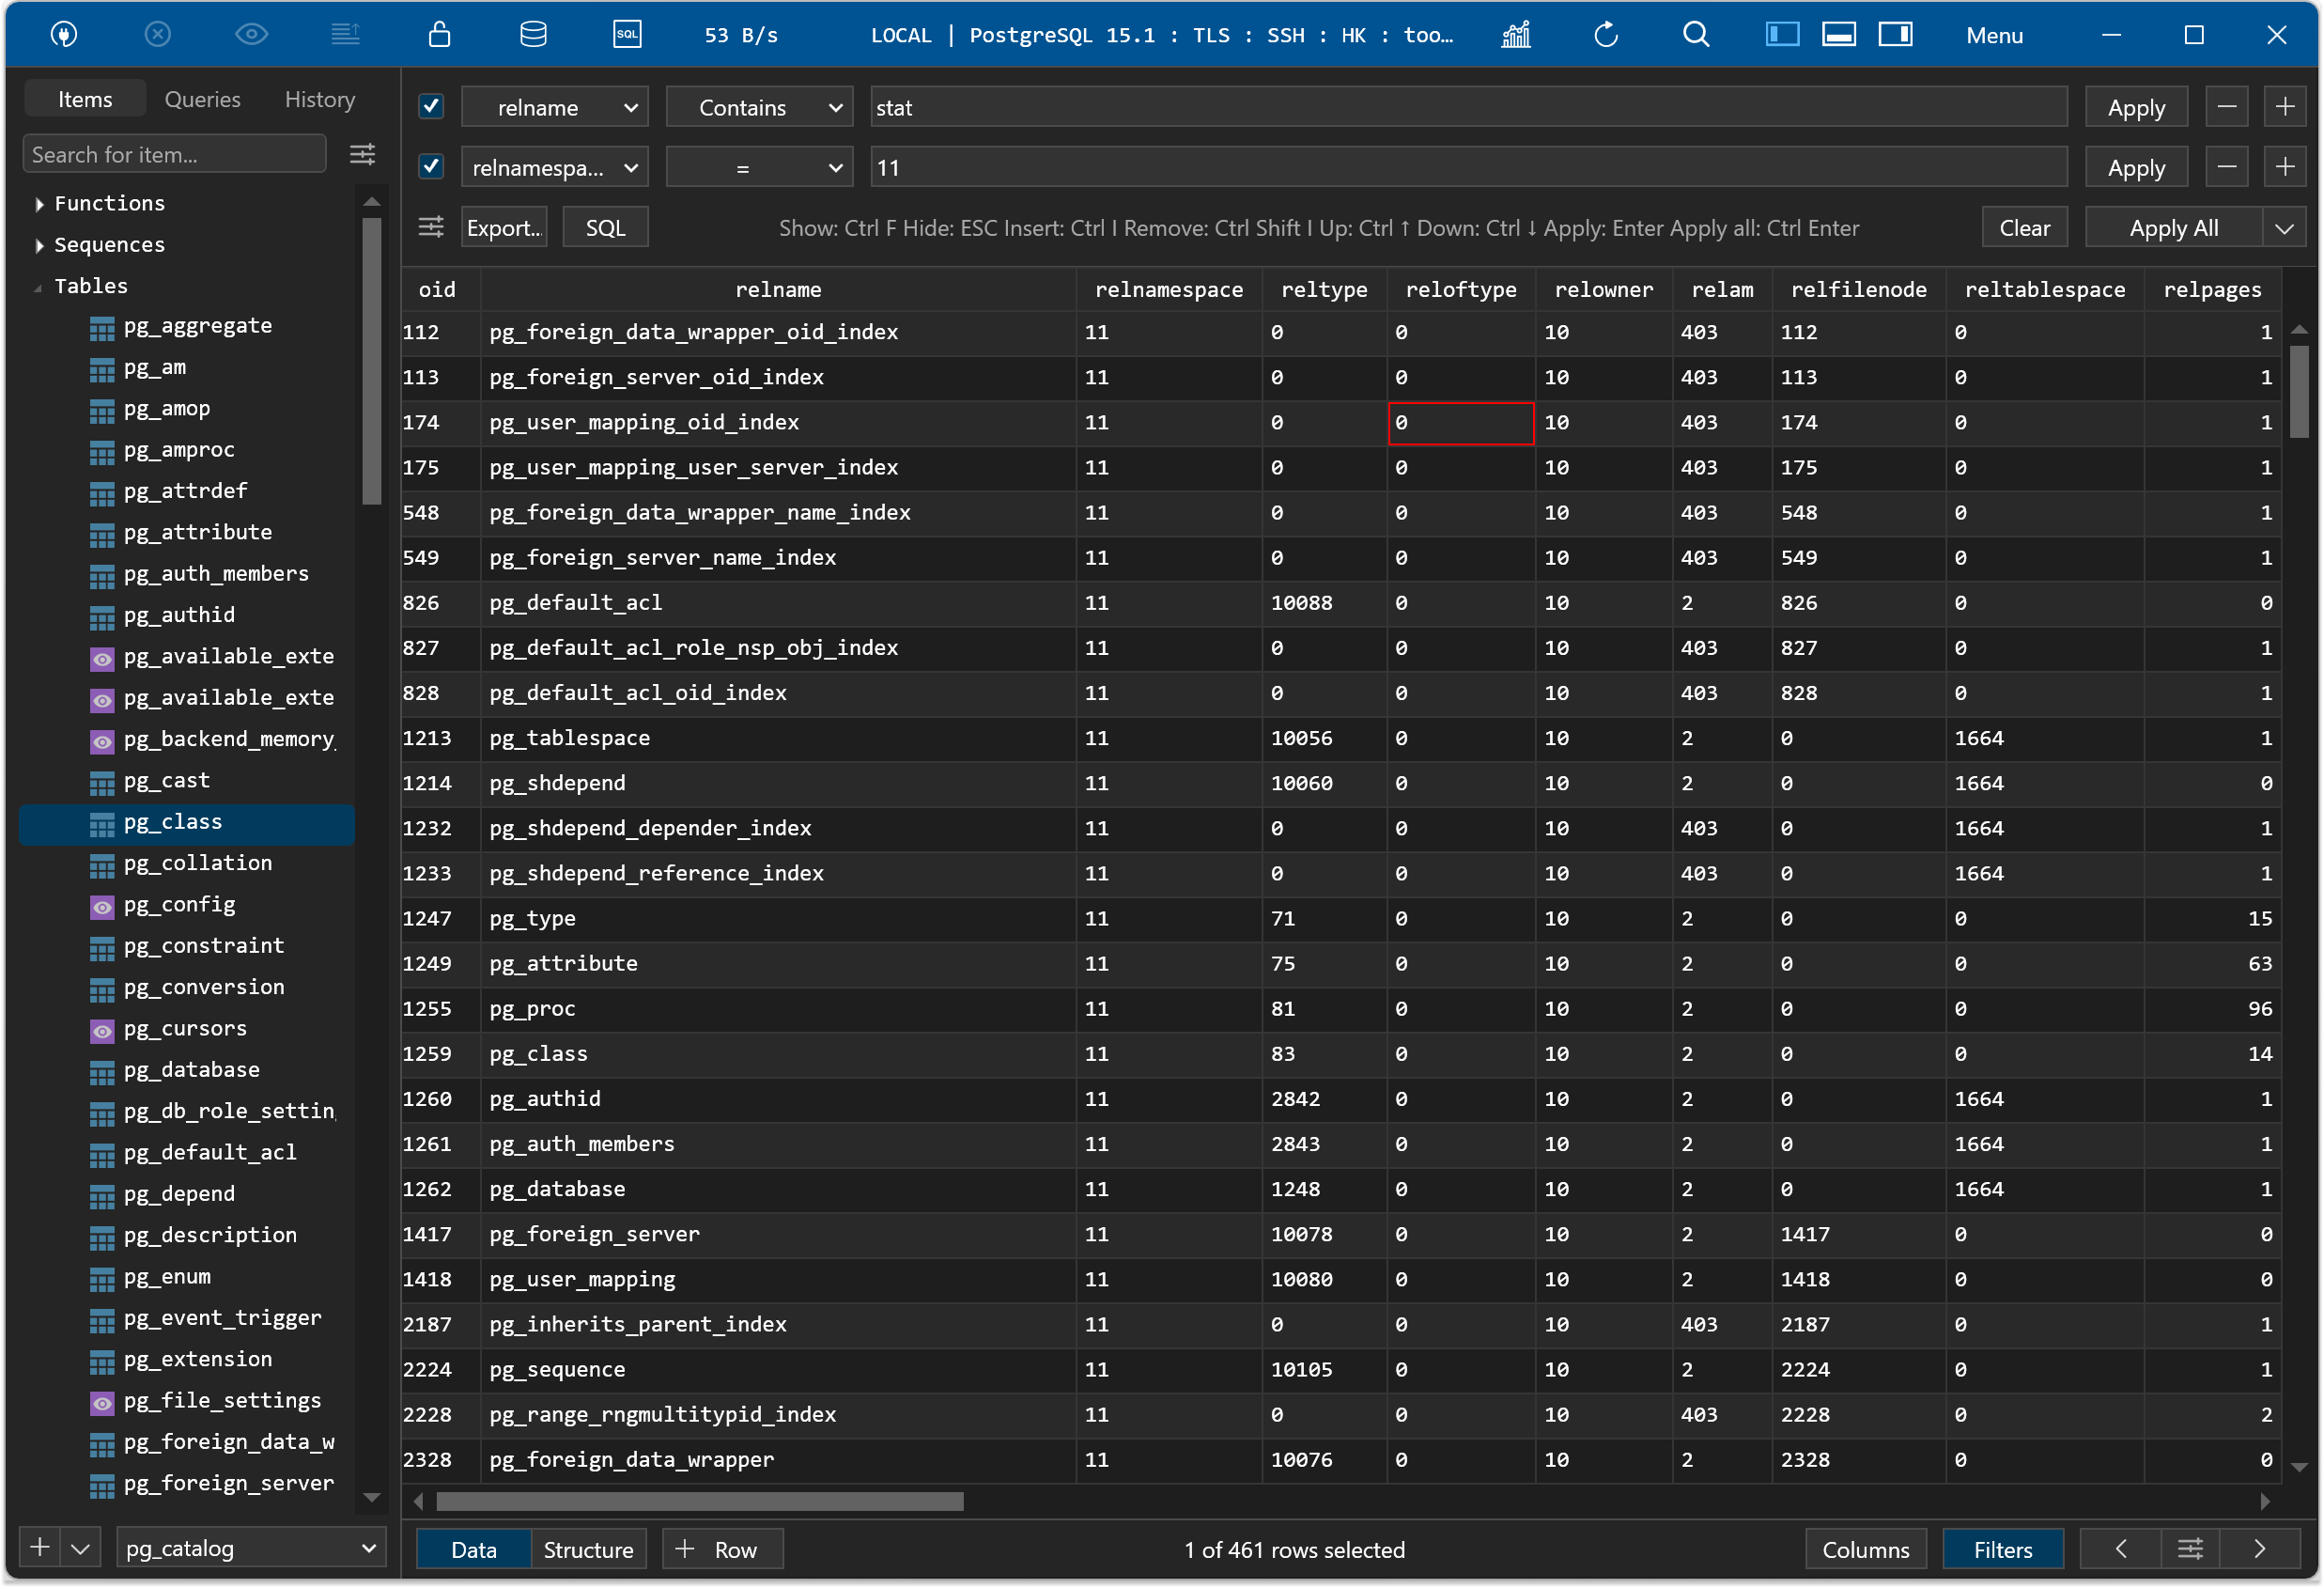Toggle the first filter row checkbox
Screen dimensions: 2324x1588
pyautogui.click(x=431, y=108)
